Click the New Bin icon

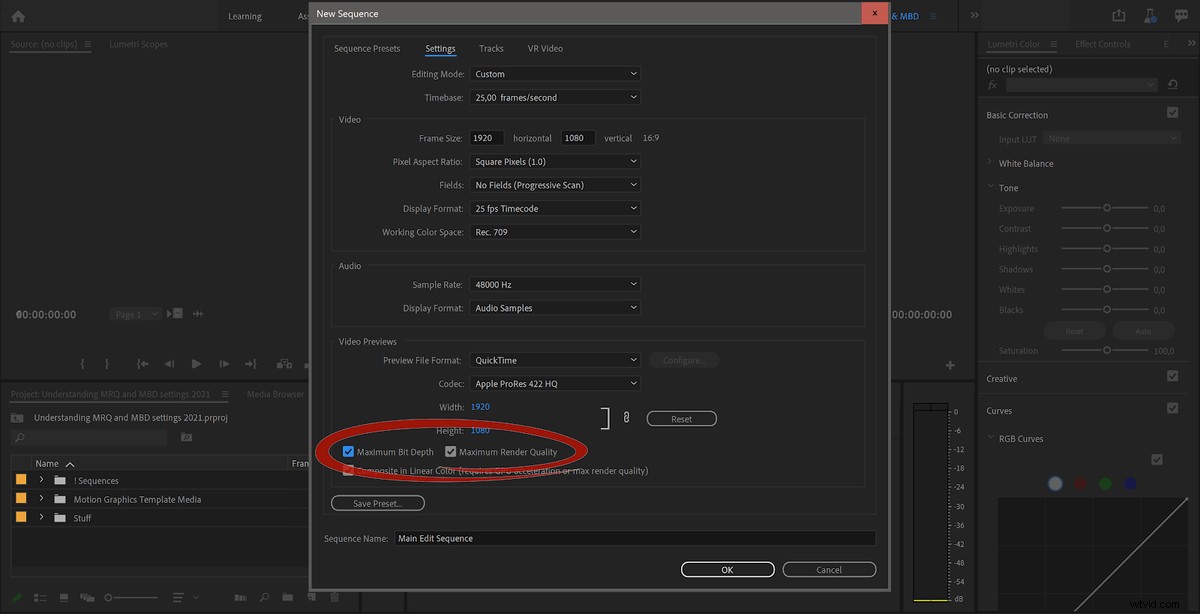point(288,597)
